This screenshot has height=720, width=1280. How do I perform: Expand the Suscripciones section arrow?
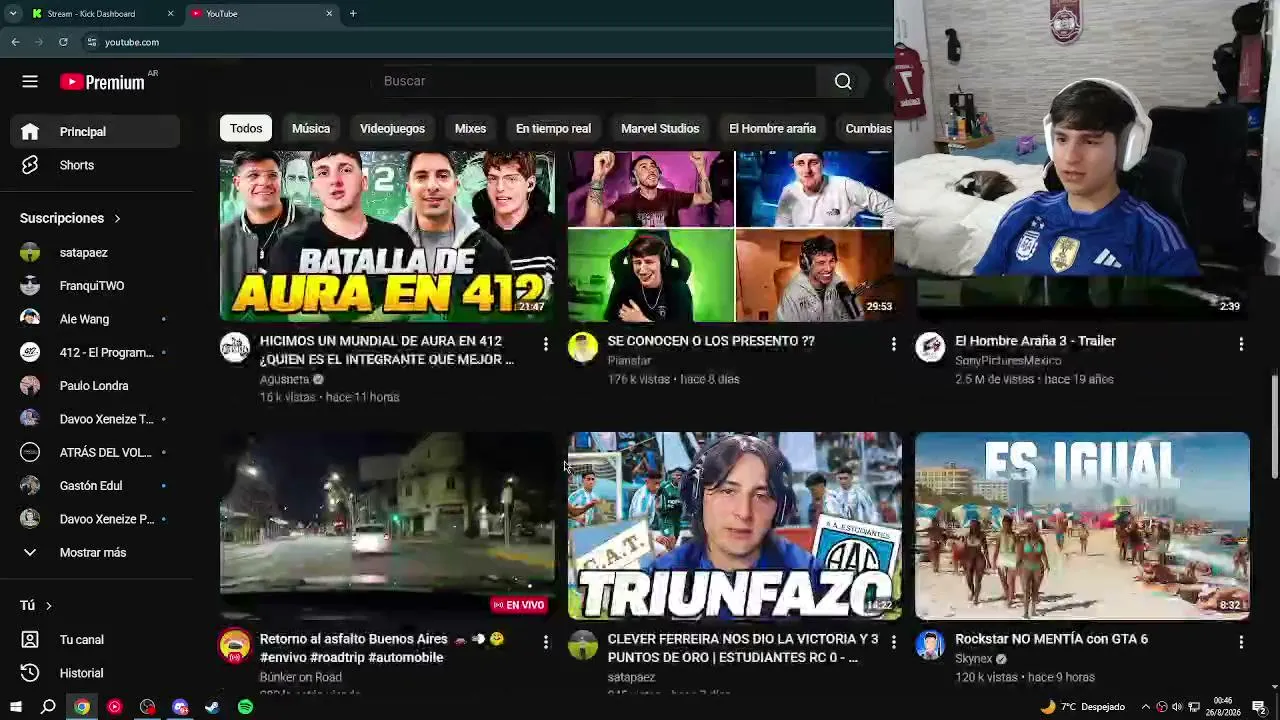(x=117, y=218)
